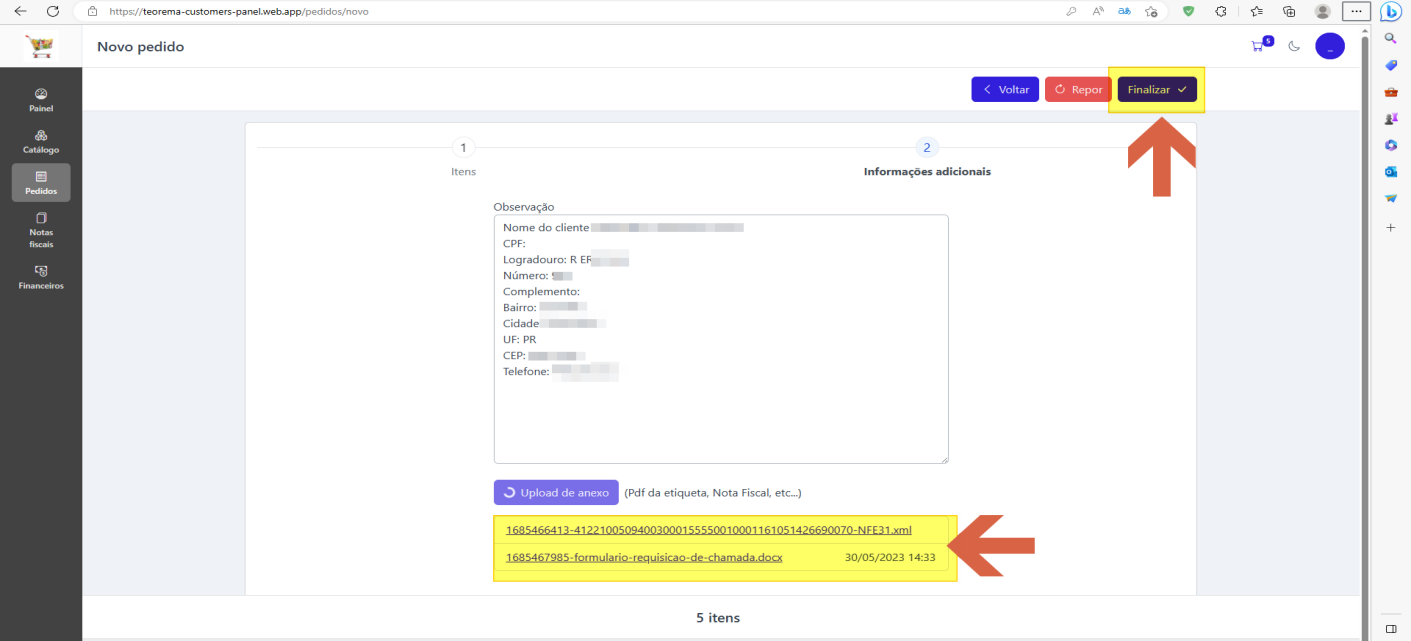Image resolution: width=1411 pixels, height=641 pixels.
Task: Toggle dark mode moon icon
Action: [1294, 46]
